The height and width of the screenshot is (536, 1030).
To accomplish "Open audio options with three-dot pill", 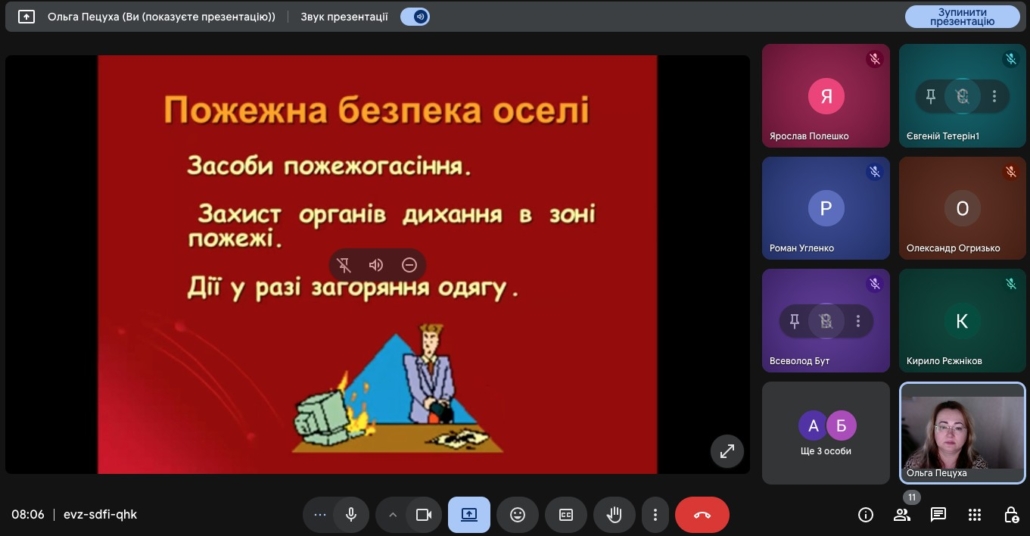I will pyautogui.click(x=320, y=515).
